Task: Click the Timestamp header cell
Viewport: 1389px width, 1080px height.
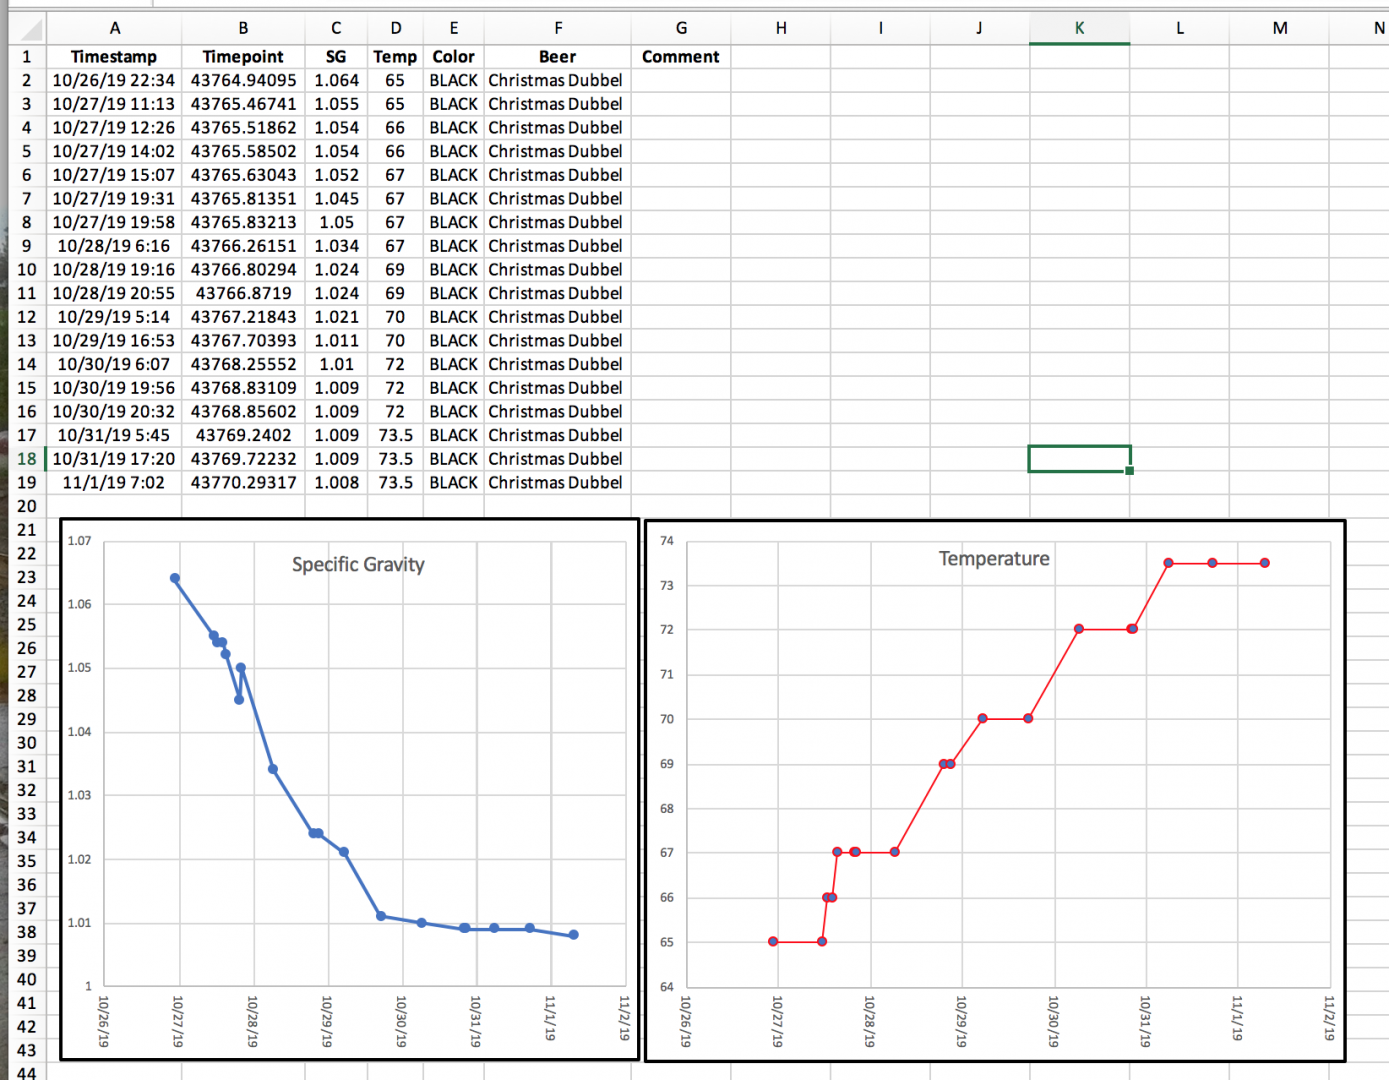Action: click(x=114, y=57)
